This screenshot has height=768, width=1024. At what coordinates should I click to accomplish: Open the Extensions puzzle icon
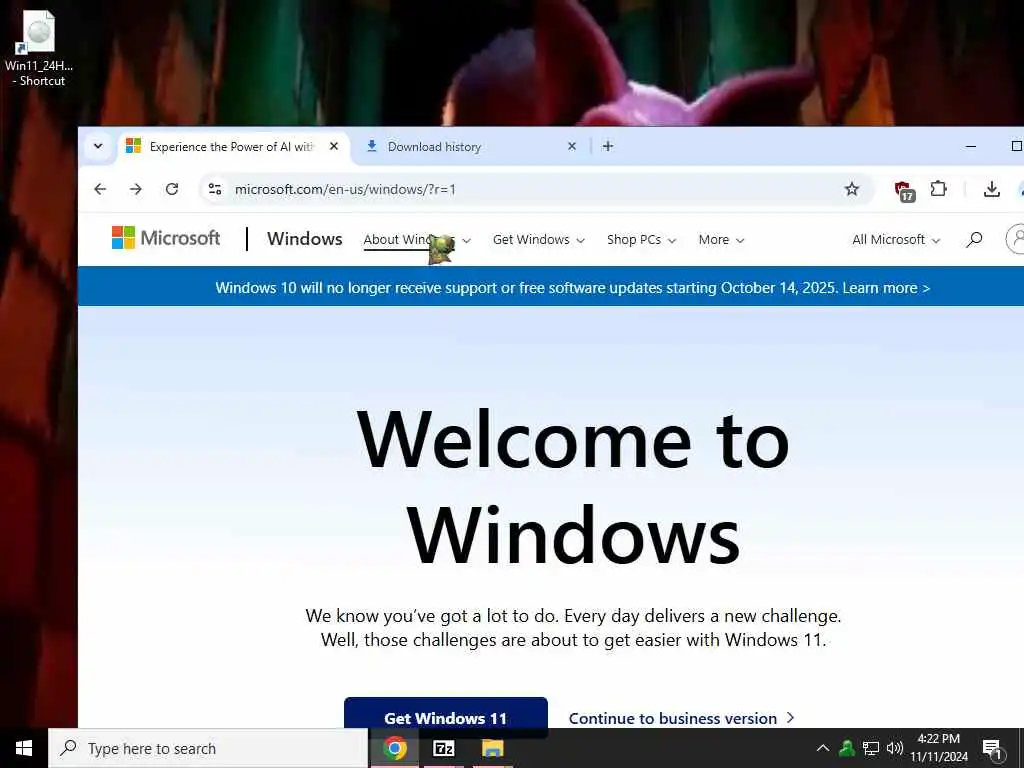click(938, 189)
